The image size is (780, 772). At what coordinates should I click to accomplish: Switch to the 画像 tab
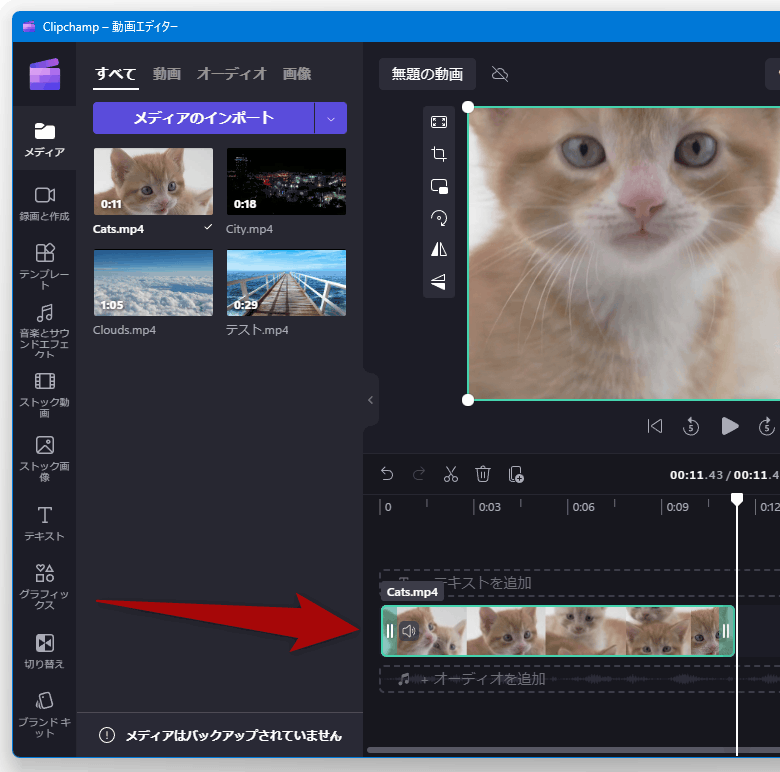[x=297, y=74]
